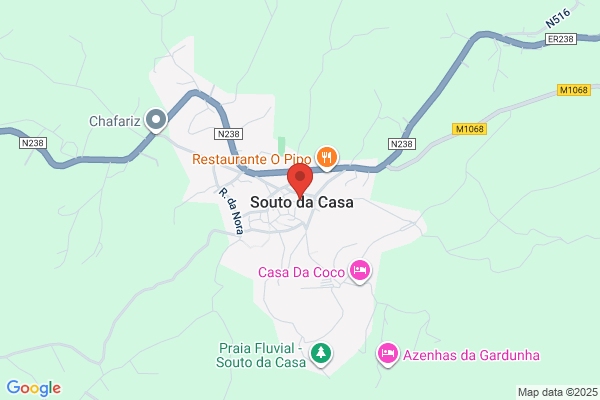The width and height of the screenshot is (600, 400).
Task: Select the upper M1068 yellow road badge
Action: [x=574, y=90]
